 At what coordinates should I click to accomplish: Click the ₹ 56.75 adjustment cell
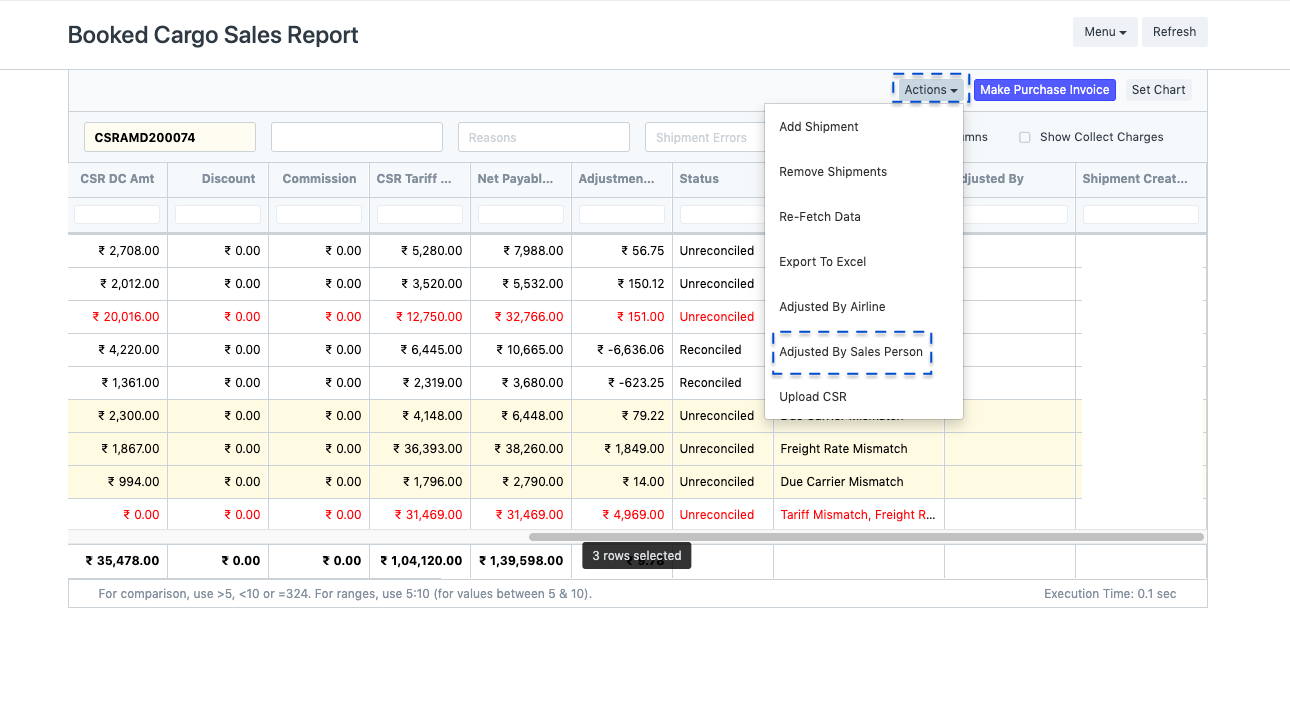pyautogui.click(x=622, y=251)
